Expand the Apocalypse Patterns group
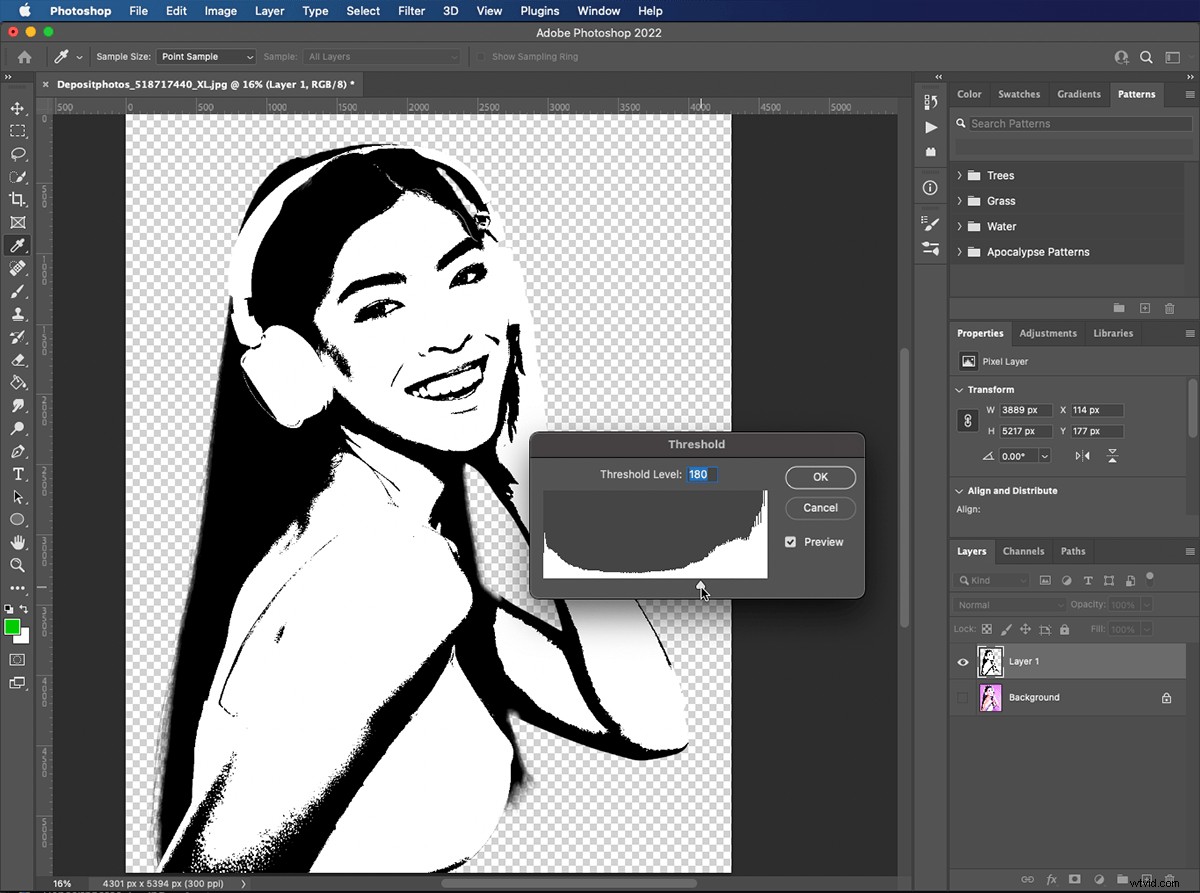 pyautogui.click(x=958, y=251)
